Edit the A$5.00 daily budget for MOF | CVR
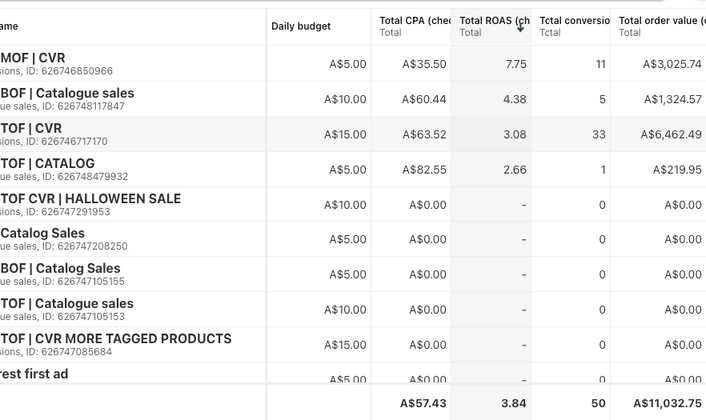Screen dimensions: 706x420 [x=347, y=64]
